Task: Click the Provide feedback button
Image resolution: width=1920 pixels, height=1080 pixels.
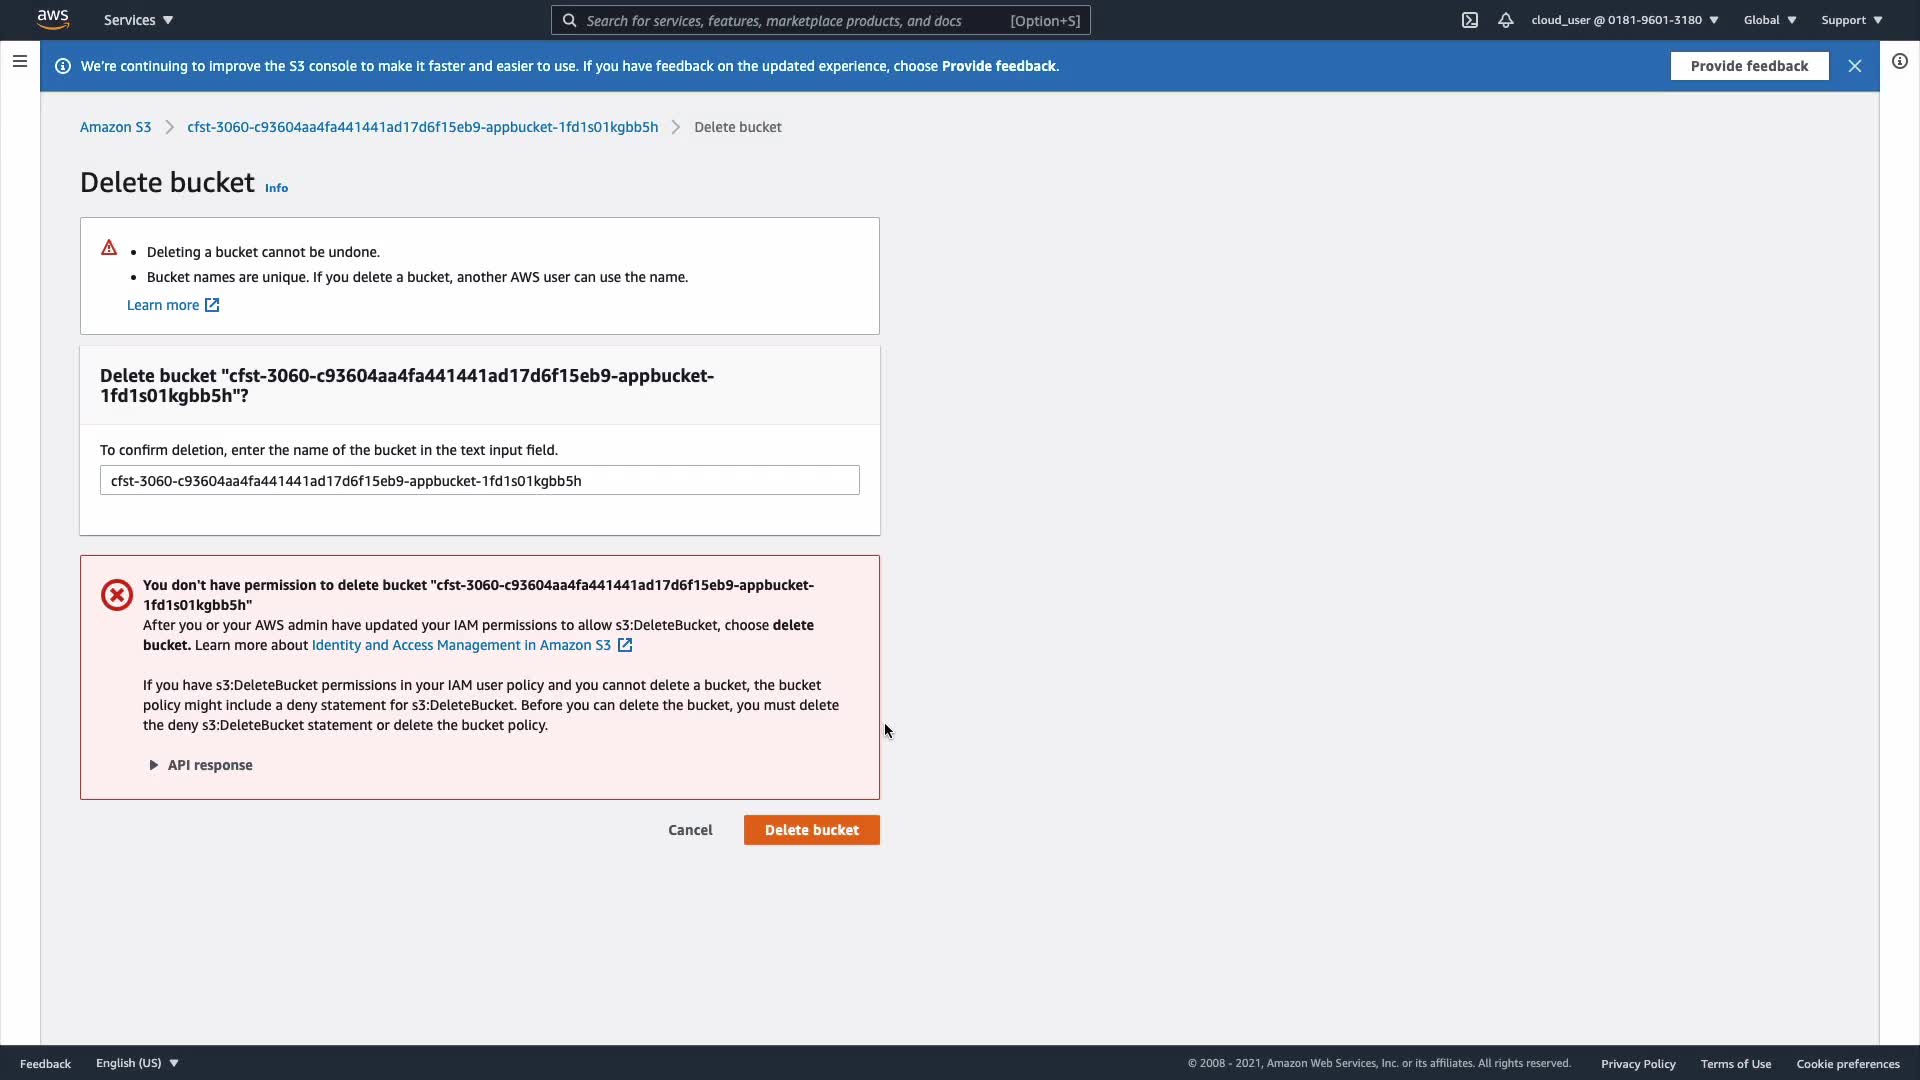Action: [x=1748, y=66]
